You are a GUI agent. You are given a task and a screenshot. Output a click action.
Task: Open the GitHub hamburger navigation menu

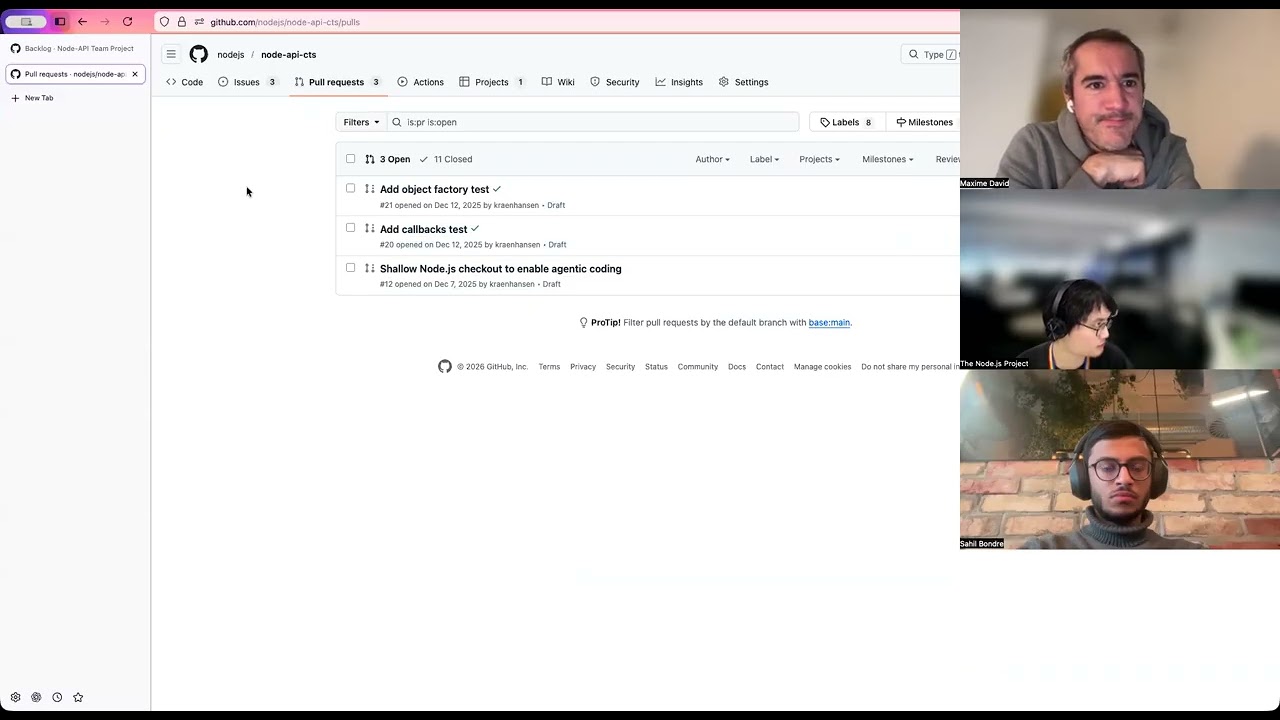pos(171,54)
